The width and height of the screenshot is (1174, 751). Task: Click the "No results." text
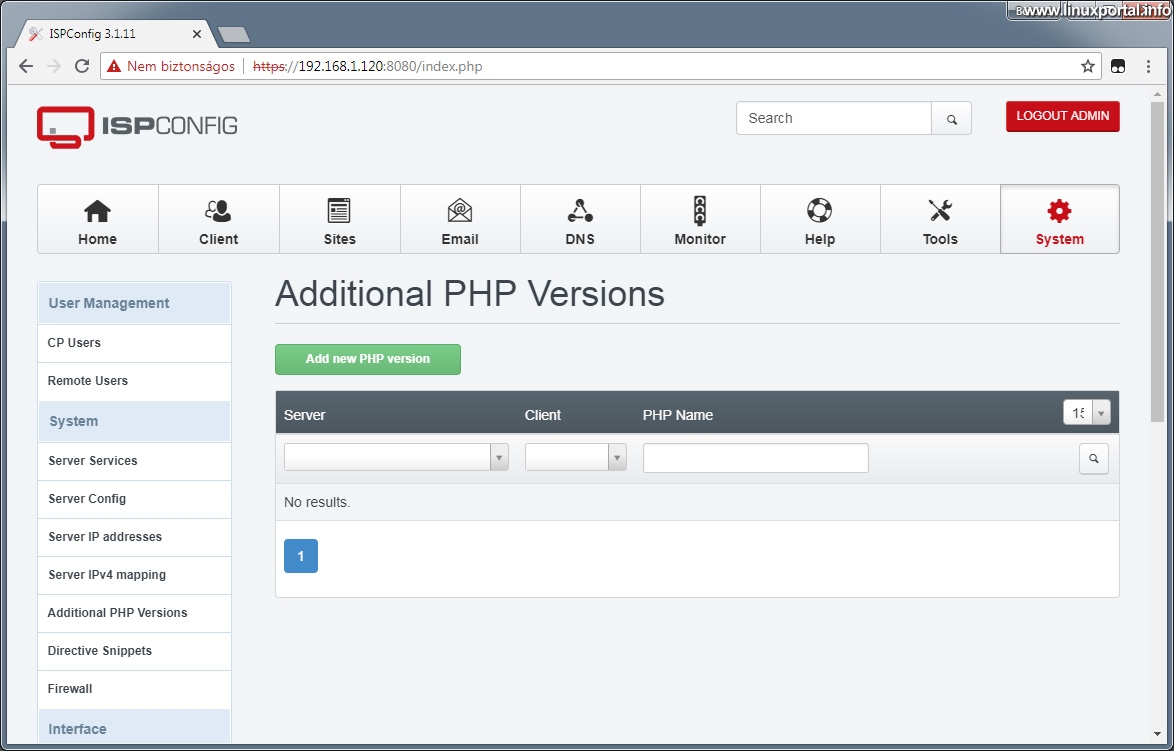click(317, 502)
